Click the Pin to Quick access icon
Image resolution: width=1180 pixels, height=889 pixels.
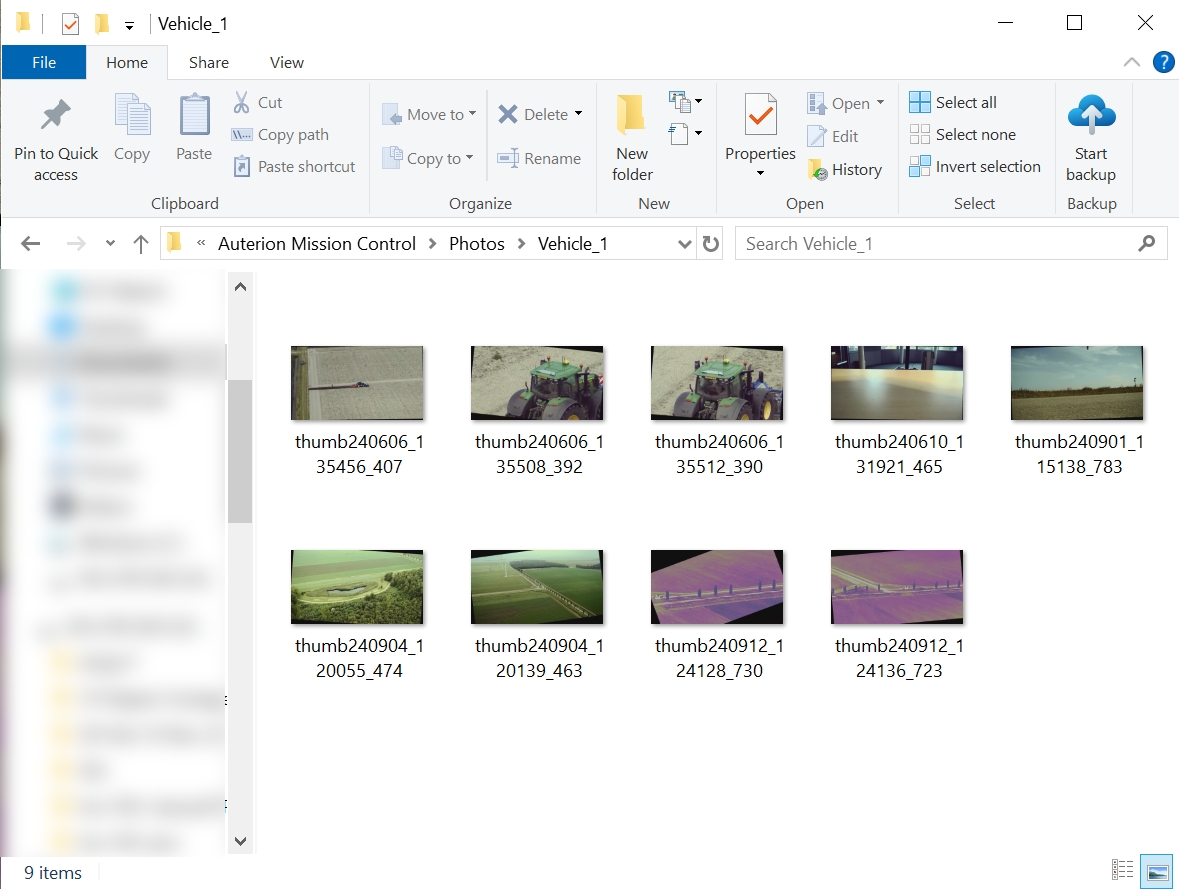coord(55,116)
